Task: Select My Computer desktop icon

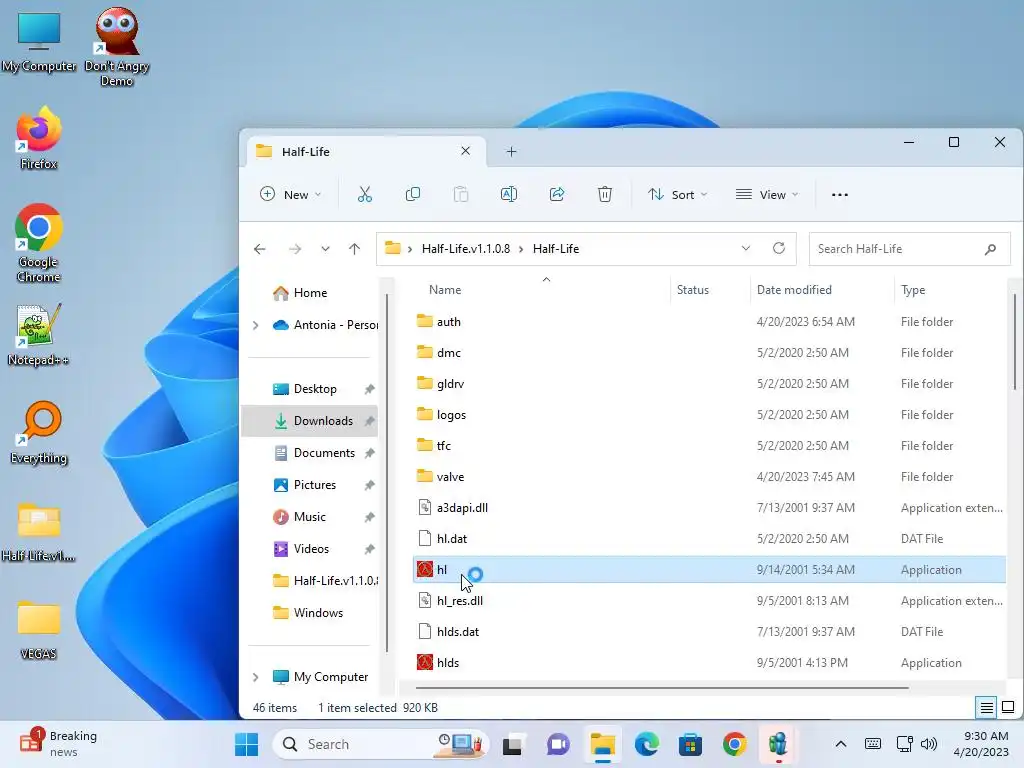Action: (39, 41)
